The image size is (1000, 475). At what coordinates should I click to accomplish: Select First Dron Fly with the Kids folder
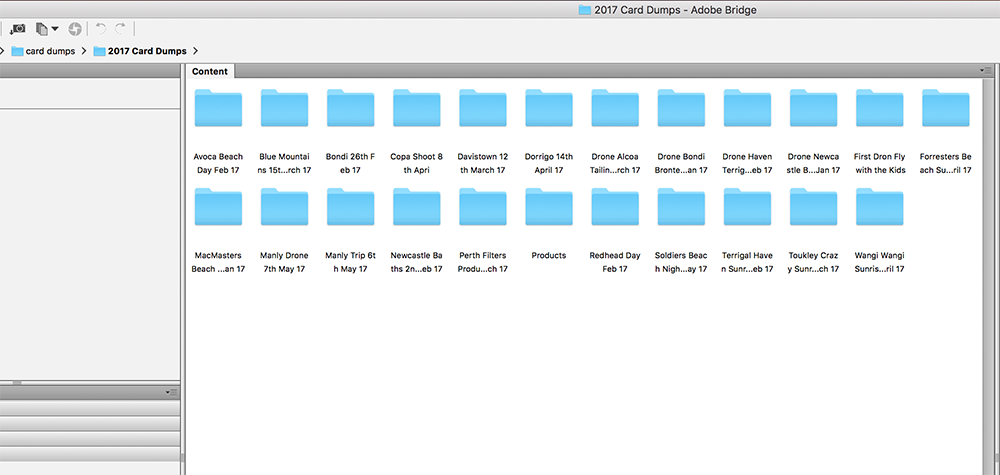pyautogui.click(x=879, y=108)
